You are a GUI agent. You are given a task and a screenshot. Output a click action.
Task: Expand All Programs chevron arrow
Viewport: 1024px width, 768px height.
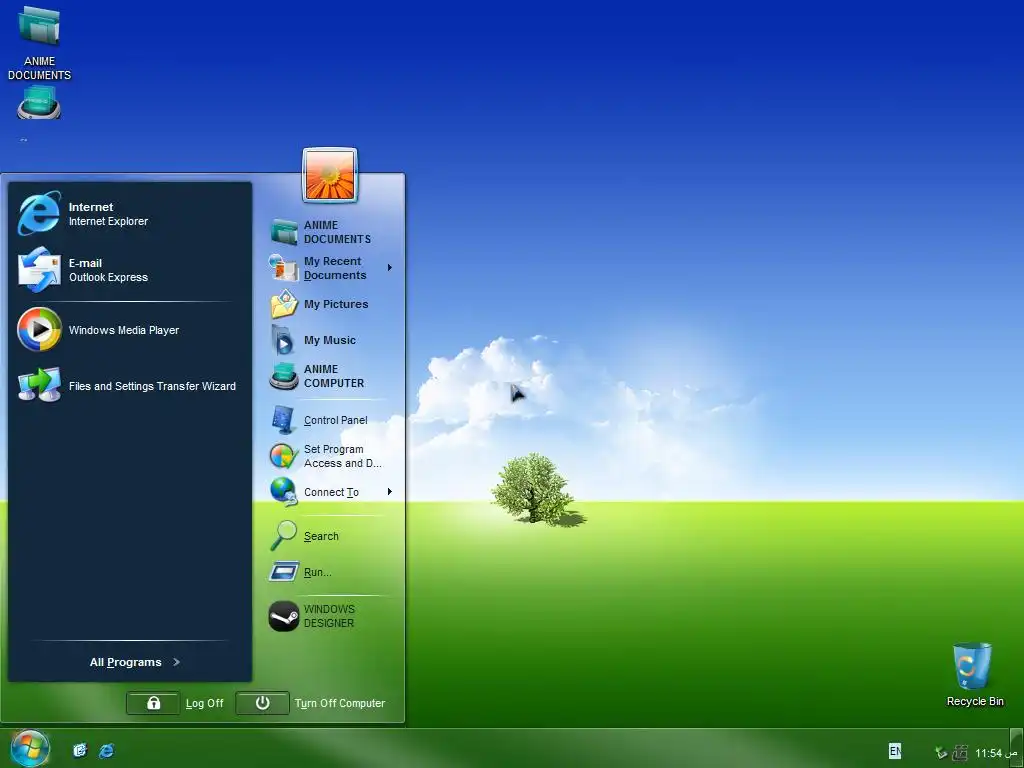click(176, 662)
